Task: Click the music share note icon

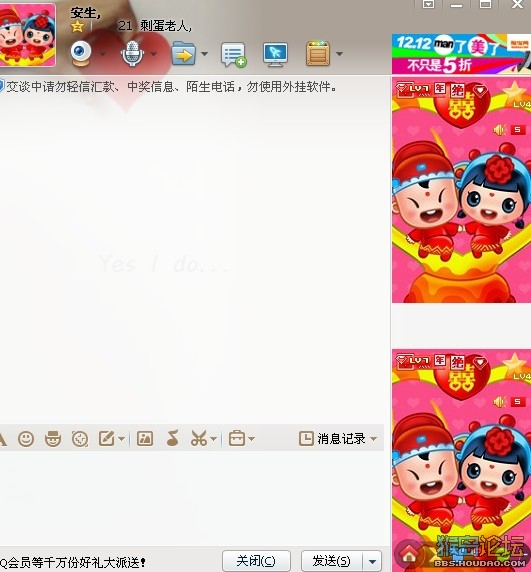Action: point(173,438)
